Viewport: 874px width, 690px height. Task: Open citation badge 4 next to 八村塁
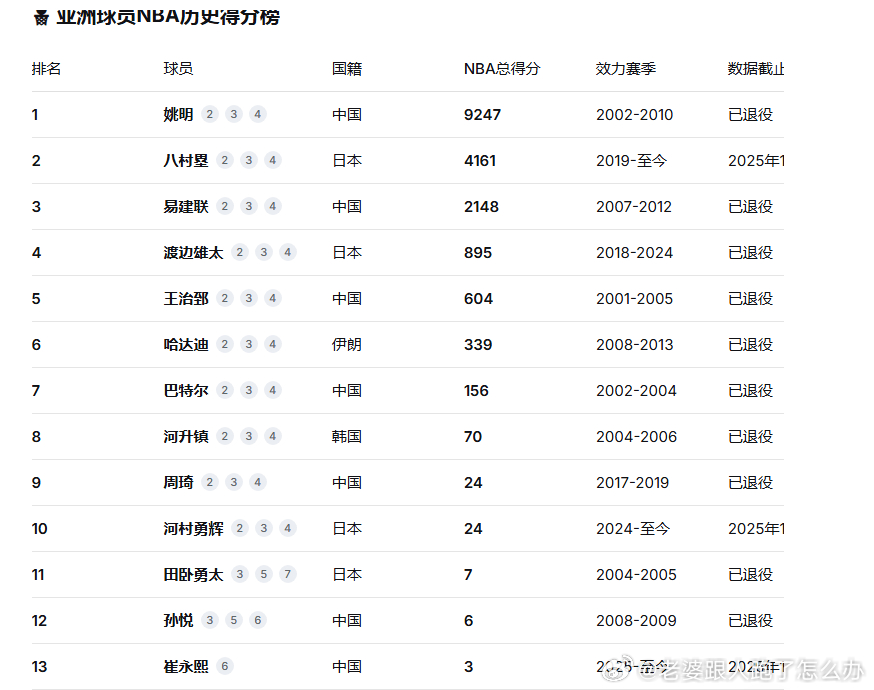click(x=273, y=161)
